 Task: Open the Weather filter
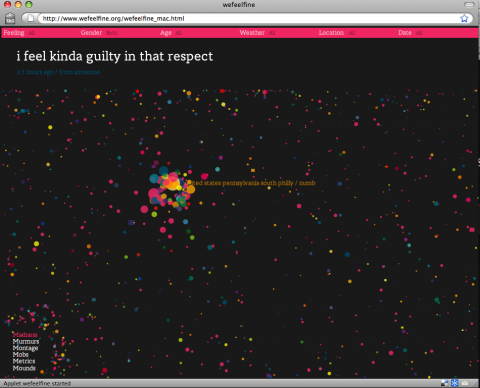click(x=257, y=33)
